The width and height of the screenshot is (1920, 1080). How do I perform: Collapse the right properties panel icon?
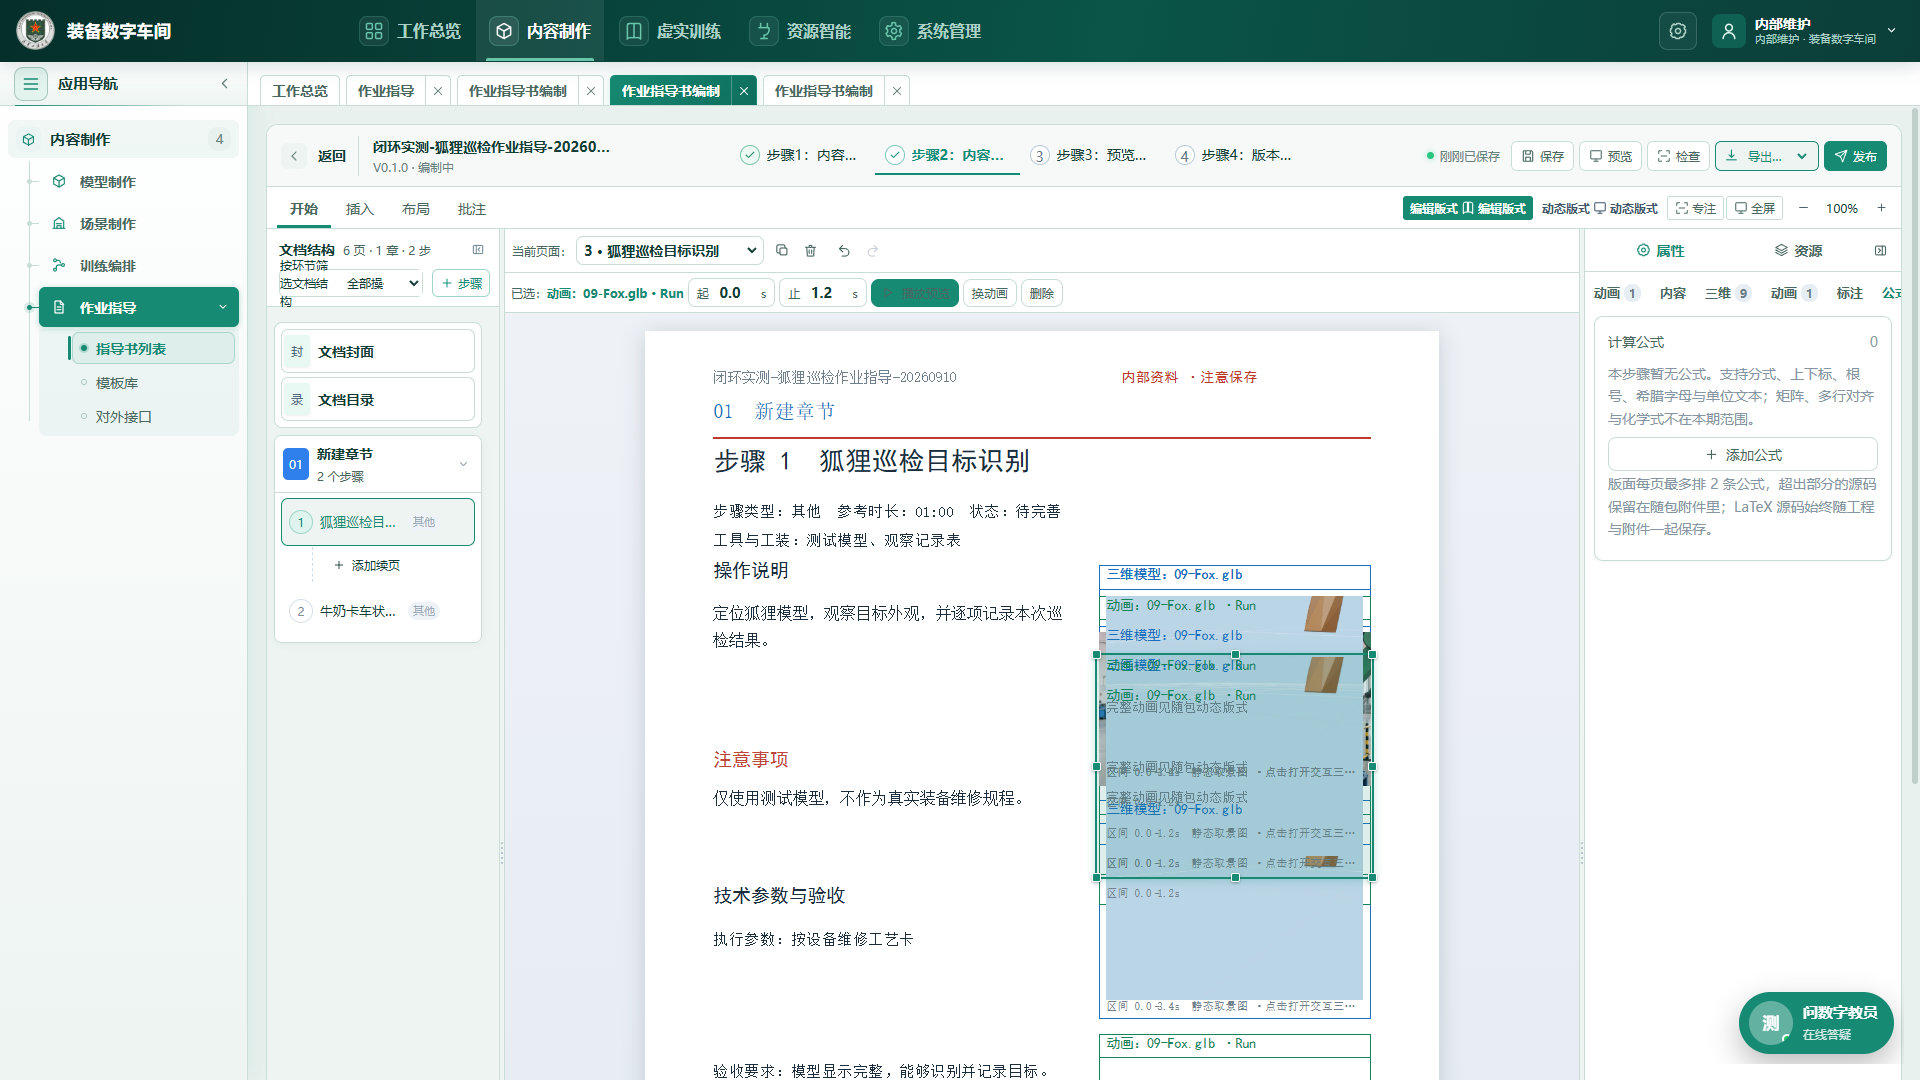[x=1880, y=251]
